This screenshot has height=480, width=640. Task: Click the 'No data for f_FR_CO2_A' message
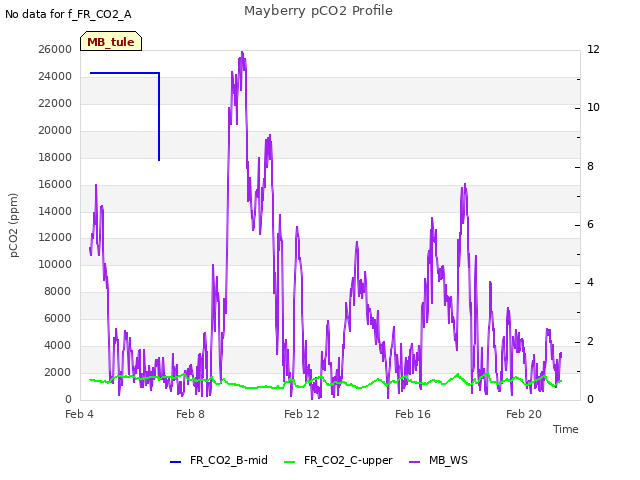pyautogui.click(x=68, y=14)
